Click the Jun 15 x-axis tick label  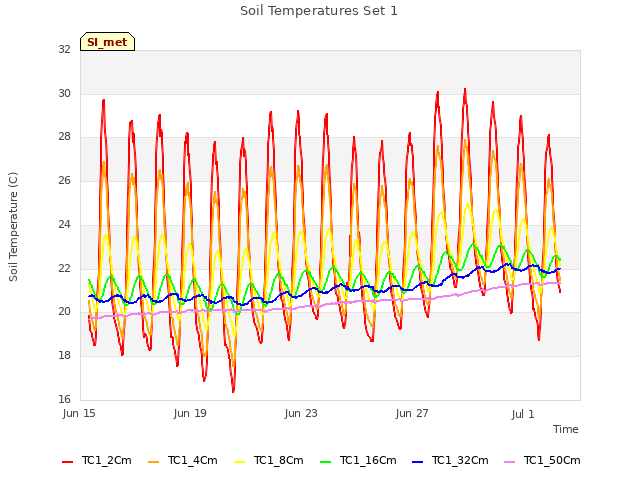click(79, 413)
